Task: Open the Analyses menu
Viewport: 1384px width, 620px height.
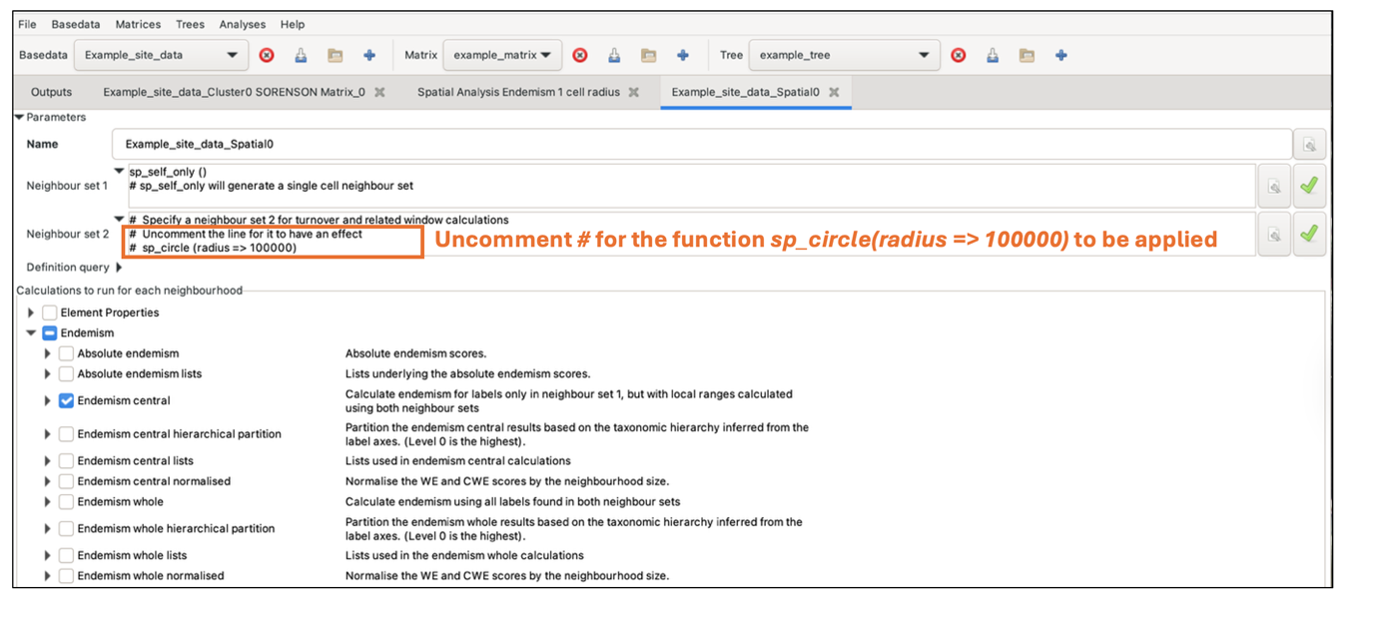Action: [x=242, y=24]
